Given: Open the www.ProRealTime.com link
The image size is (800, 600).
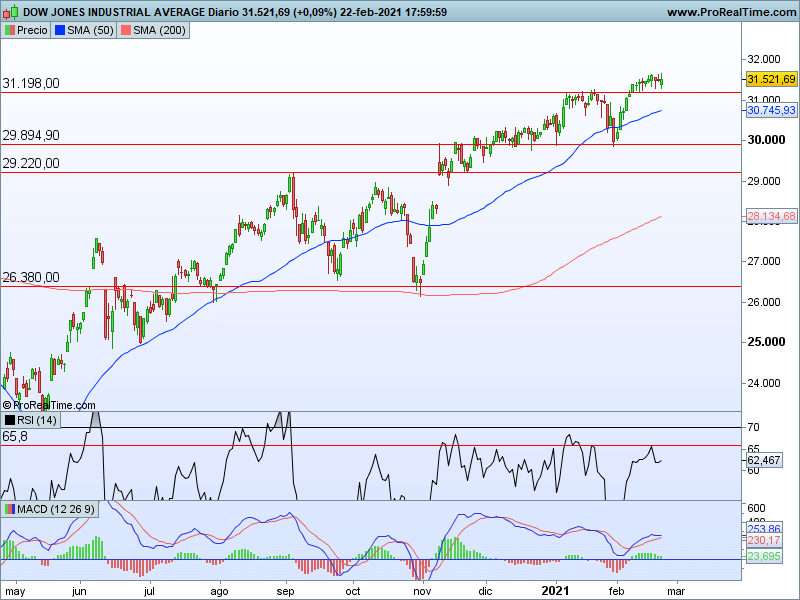Looking at the screenshot, I should [732, 12].
